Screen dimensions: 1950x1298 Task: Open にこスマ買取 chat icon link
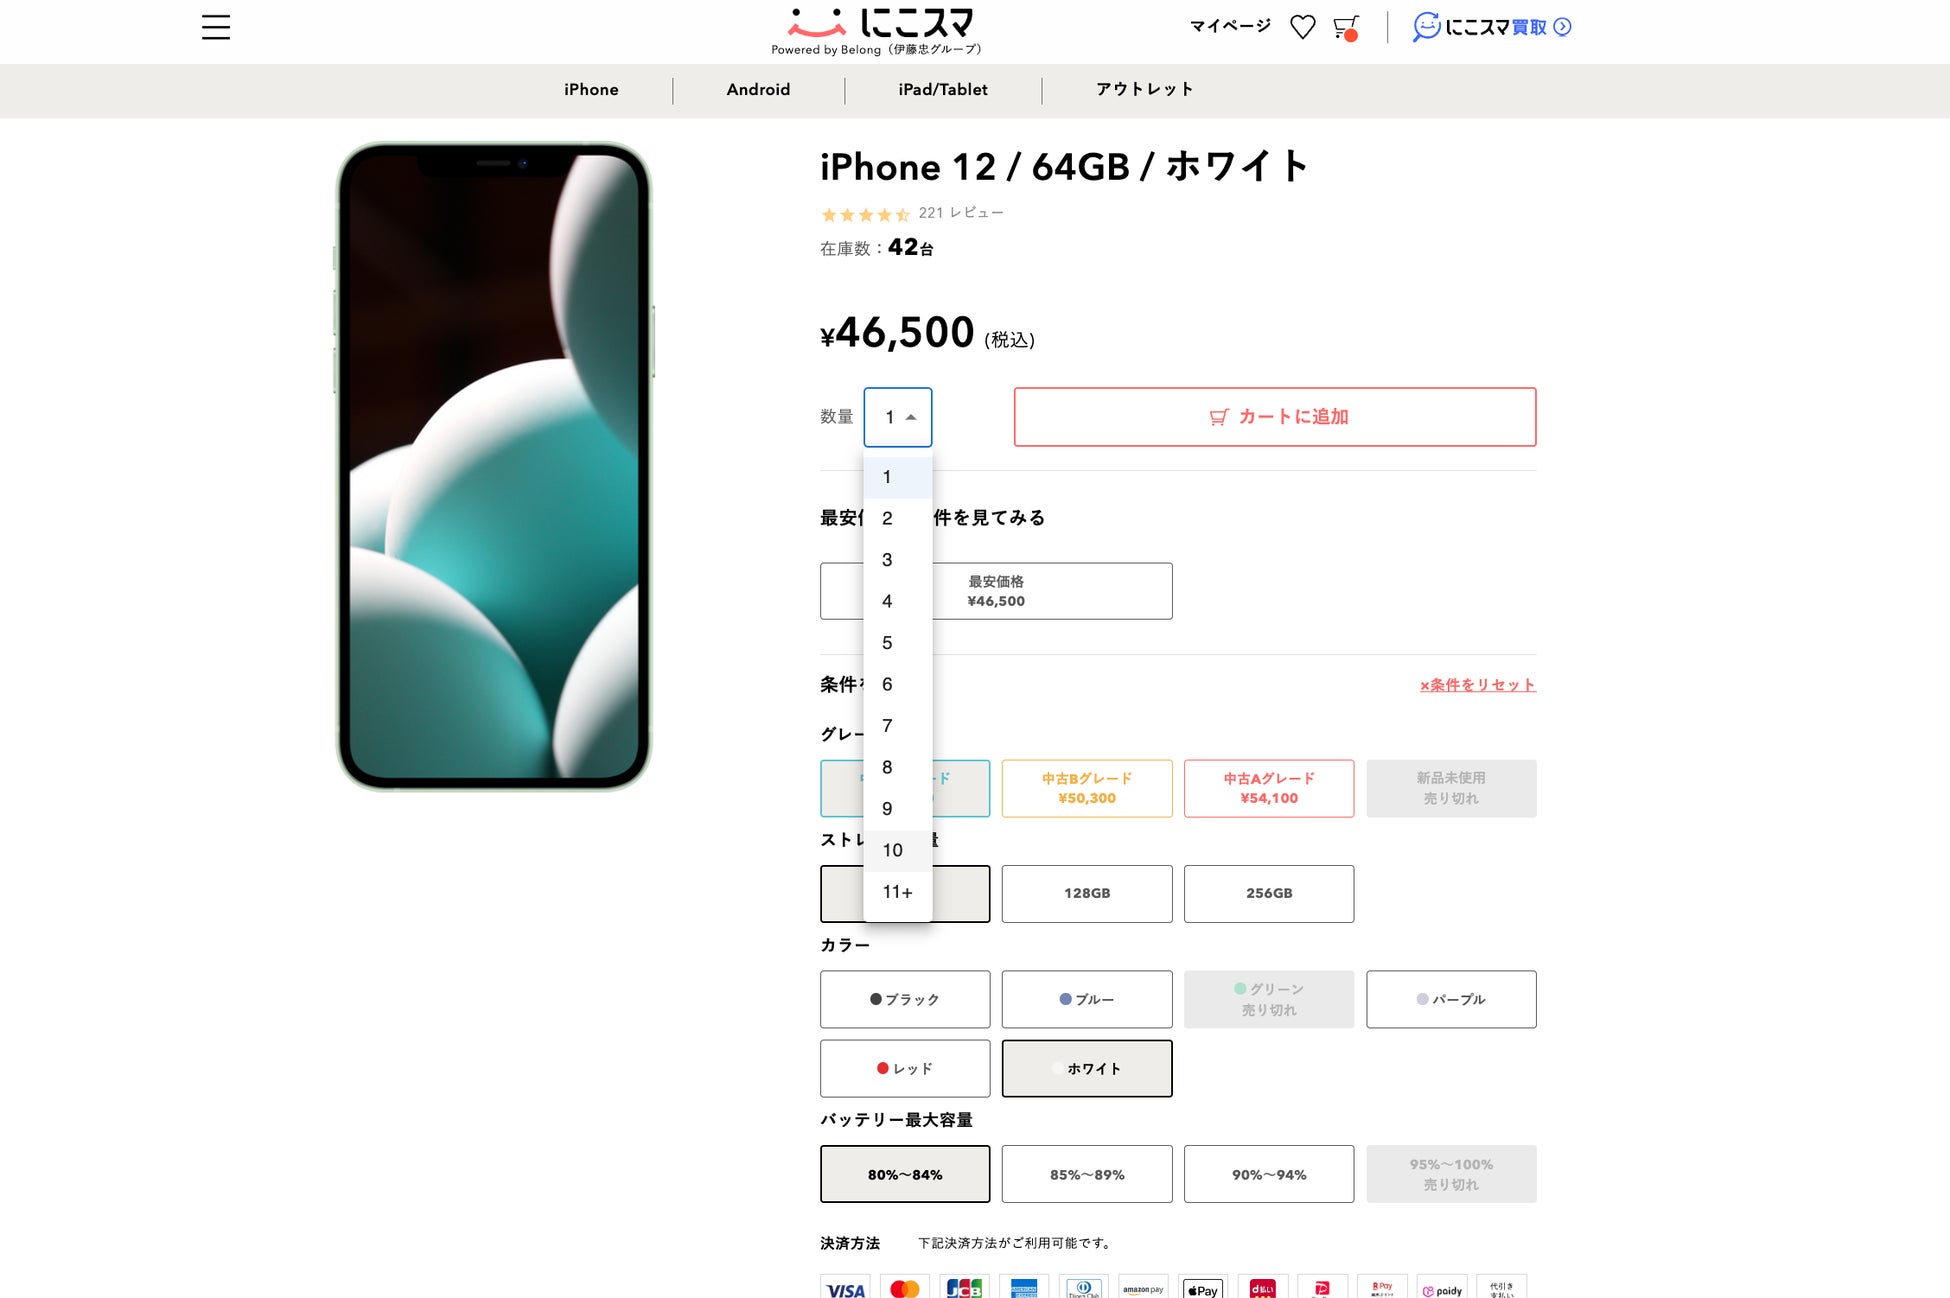tap(1492, 27)
